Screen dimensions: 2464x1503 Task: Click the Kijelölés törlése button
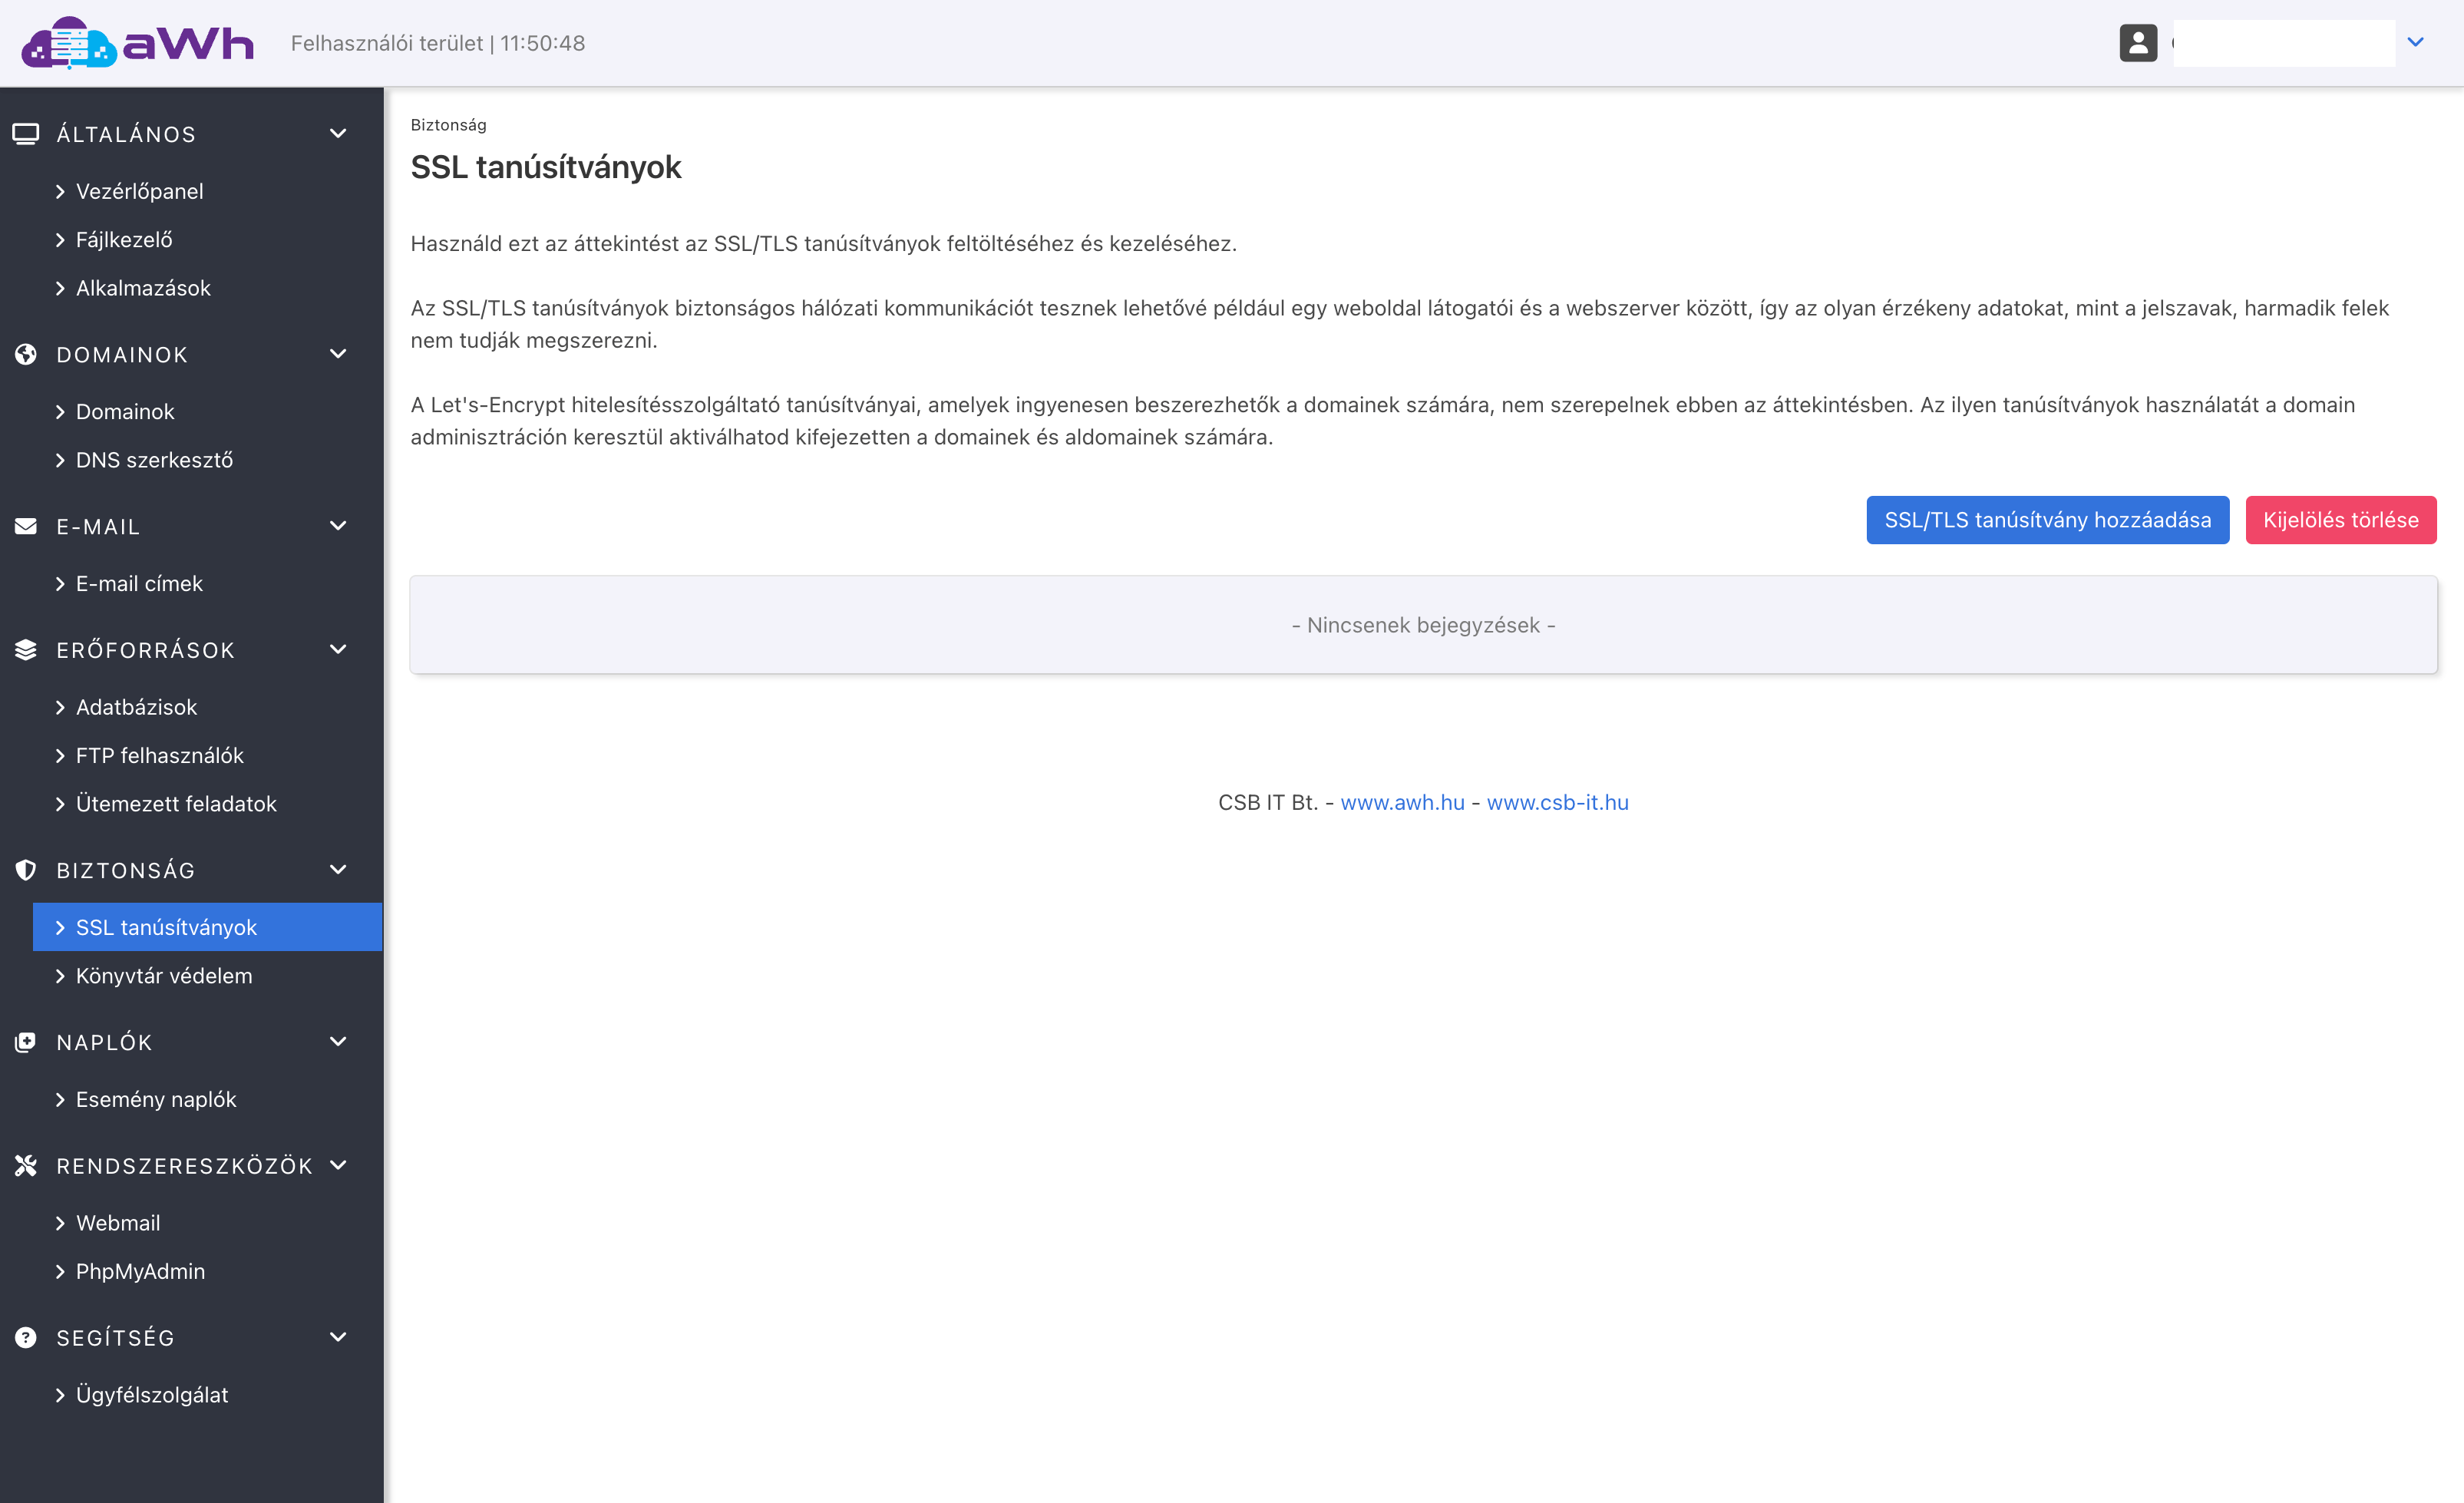[2340, 520]
